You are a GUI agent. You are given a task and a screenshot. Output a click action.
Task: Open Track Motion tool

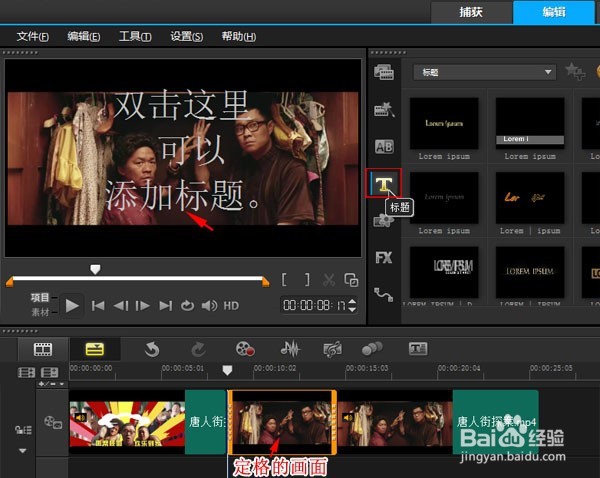[372, 349]
